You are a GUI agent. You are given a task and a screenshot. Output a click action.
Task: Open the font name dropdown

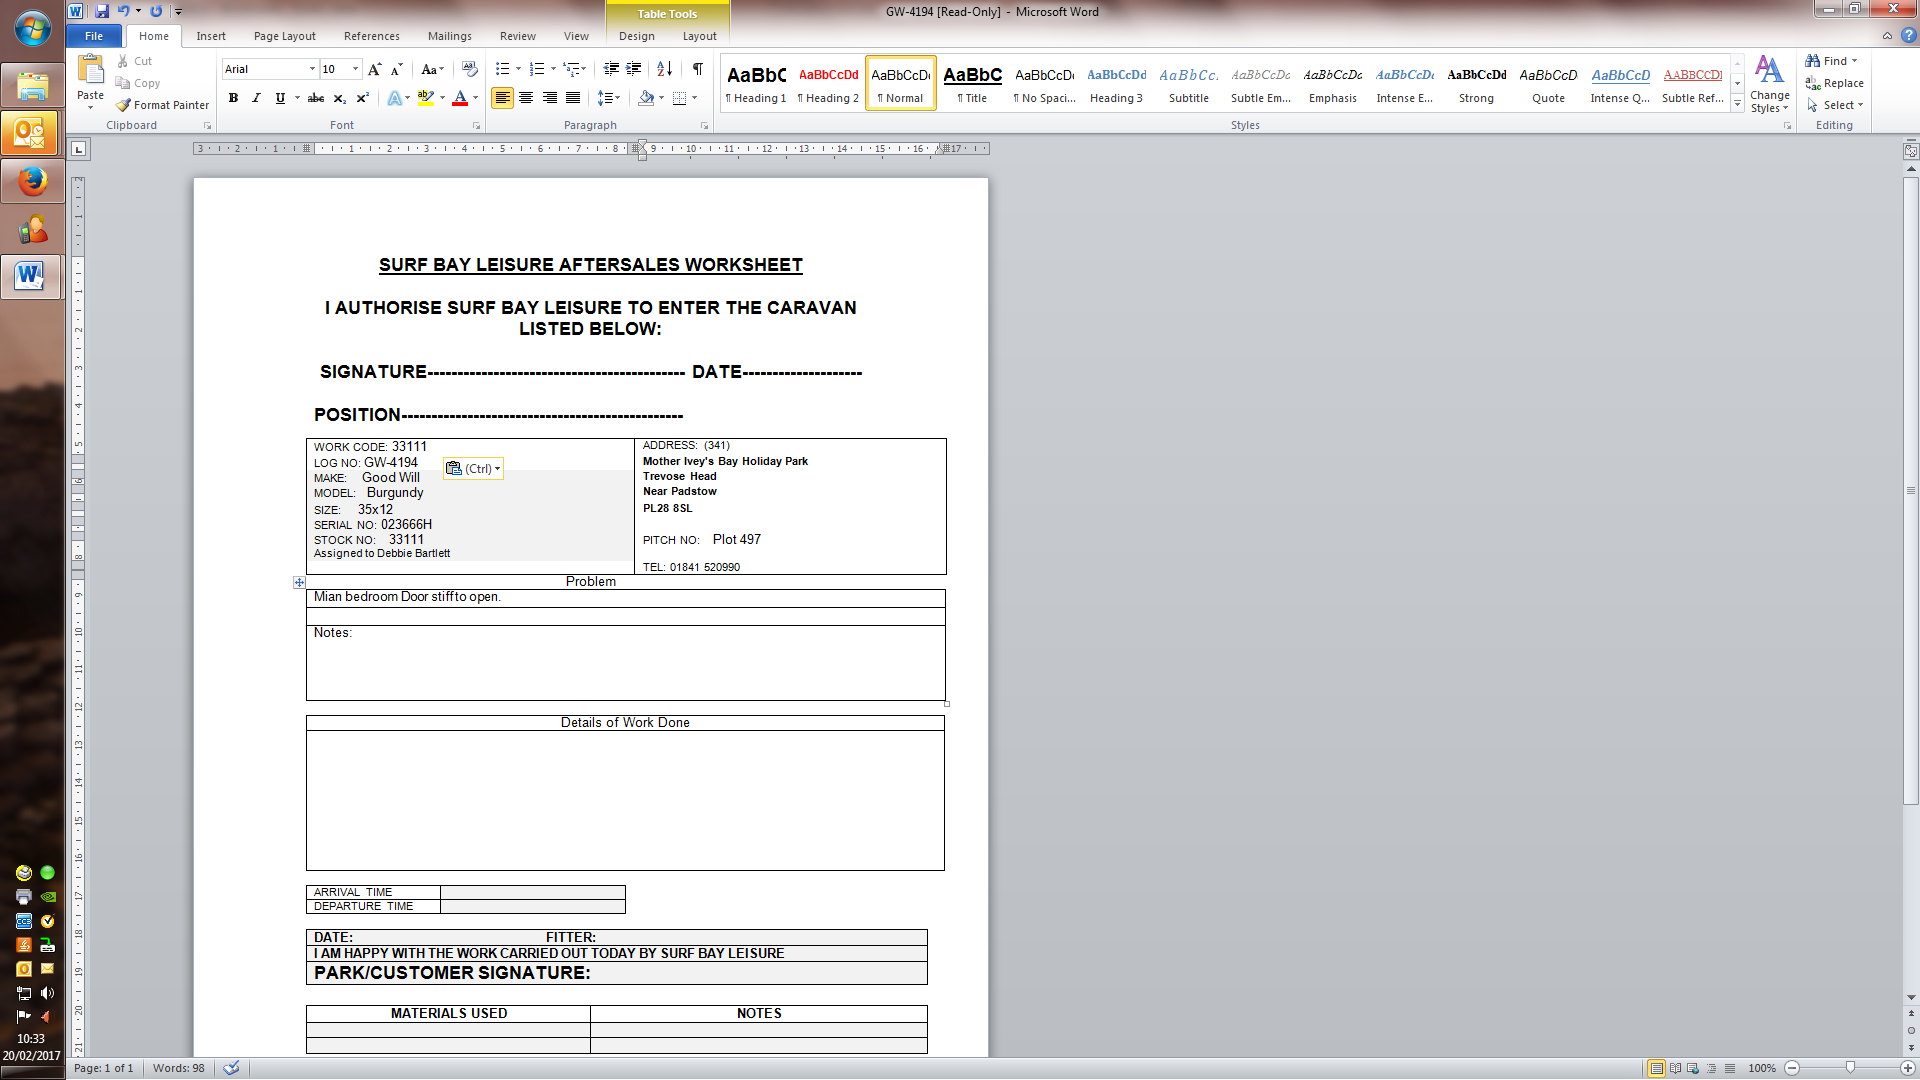312,69
